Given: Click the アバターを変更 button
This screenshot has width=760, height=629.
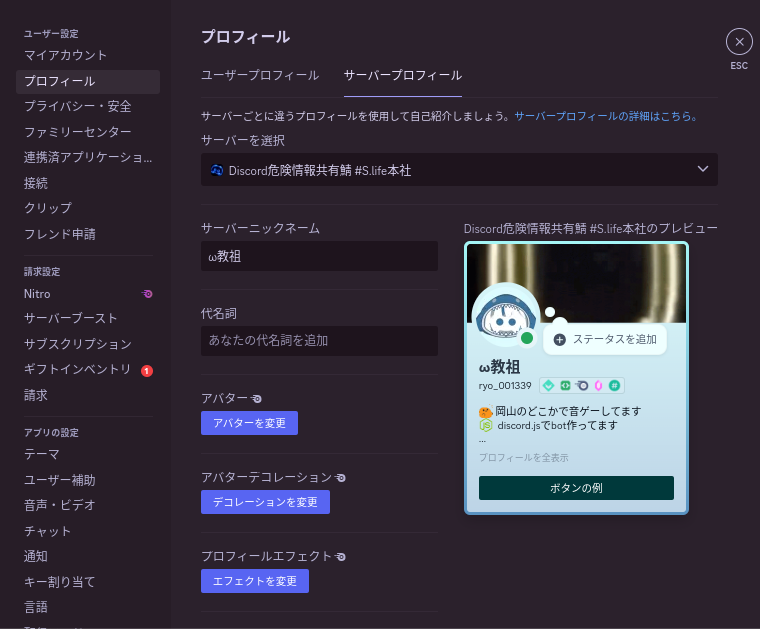Looking at the screenshot, I should coord(249,423).
